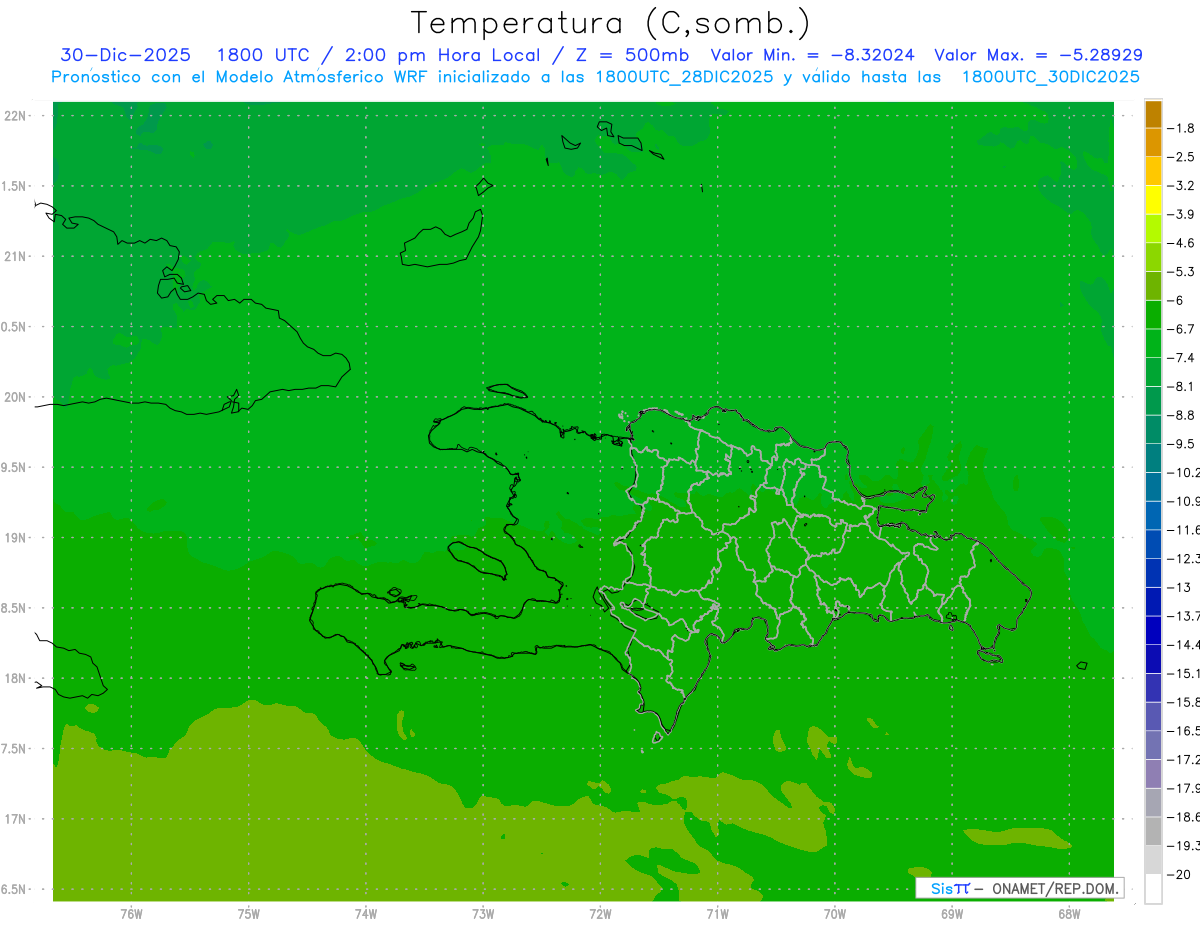Click the -3.9 colorbar label
The image size is (1200, 927).
(x=1182, y=214)
